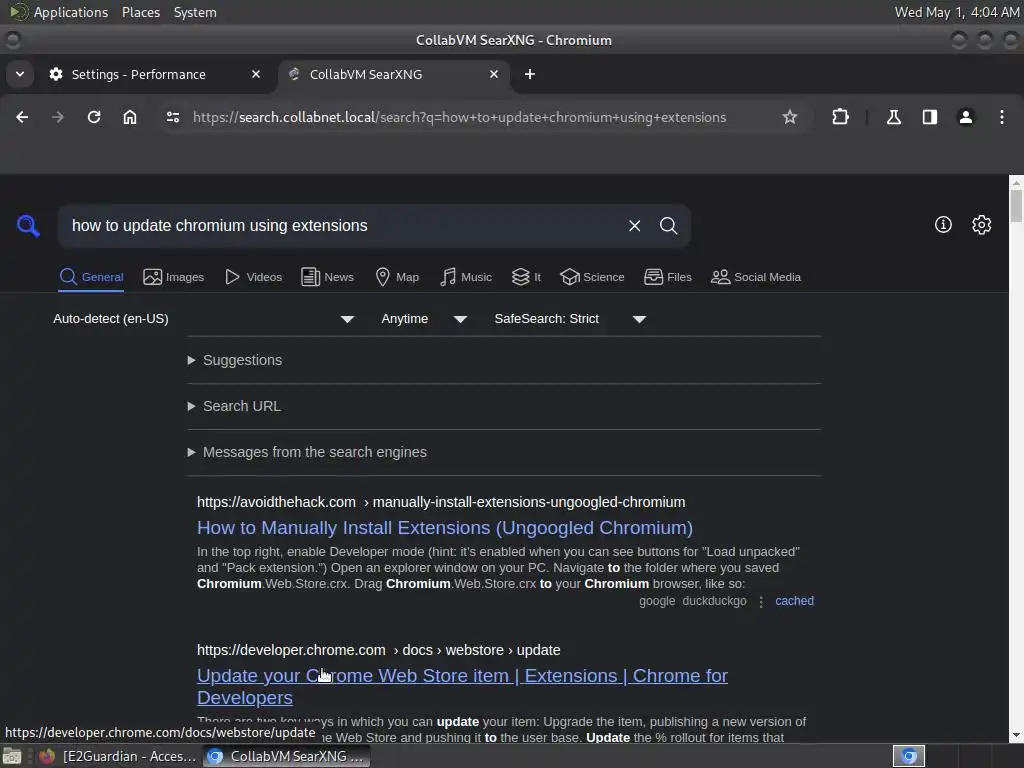Open the SafeSearch: Strict dropdown
This screenshot has height=768, width=1024.
click(570, 319)
